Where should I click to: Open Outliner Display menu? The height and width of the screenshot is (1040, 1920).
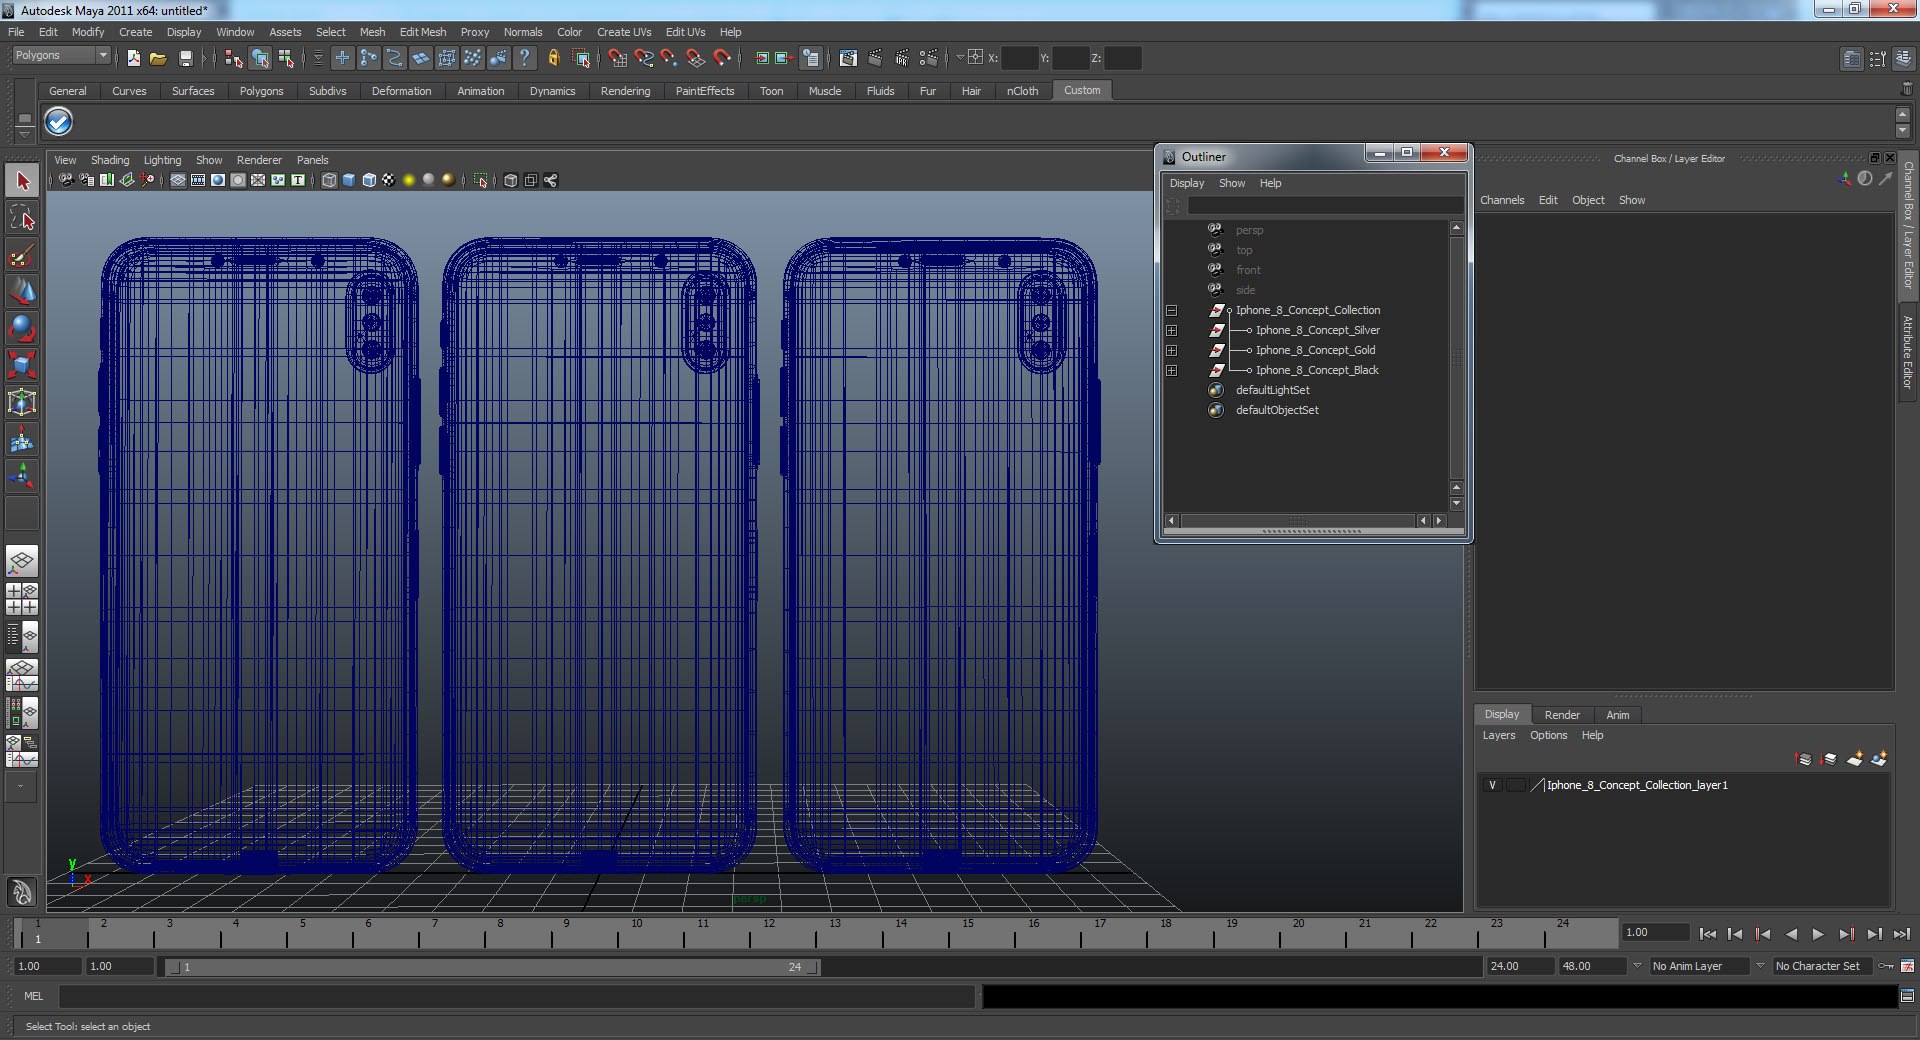[1187, 183]
